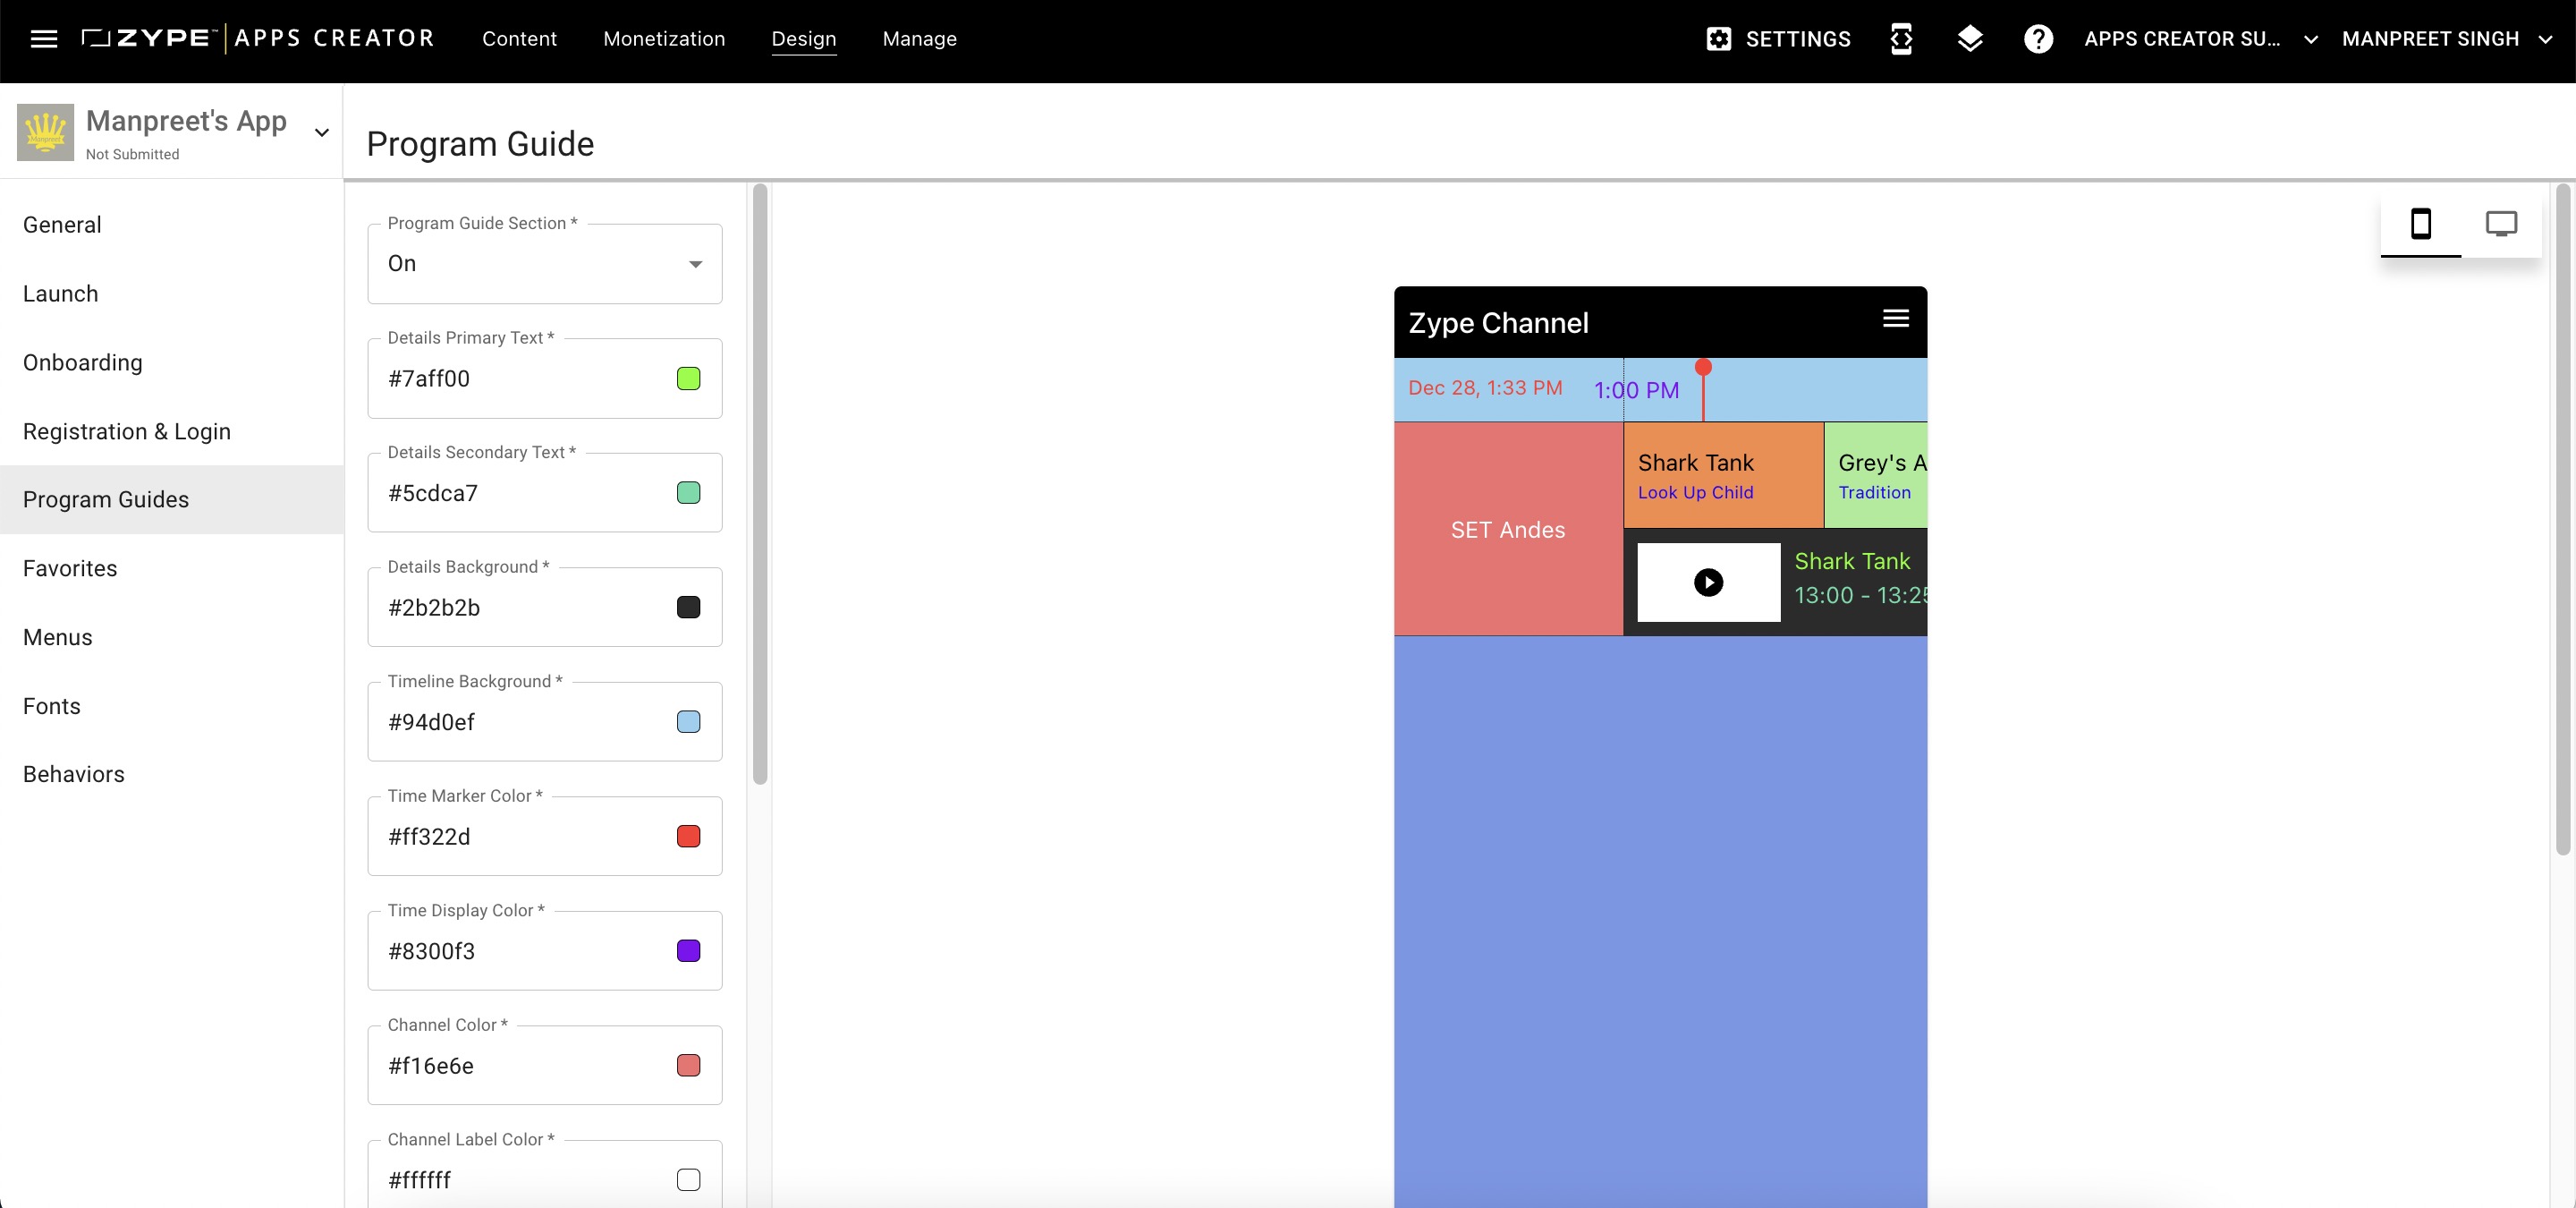The height and width of the screenshot is (1208, 2576).
Task: Open the Monetization menu
Action: 664,39
